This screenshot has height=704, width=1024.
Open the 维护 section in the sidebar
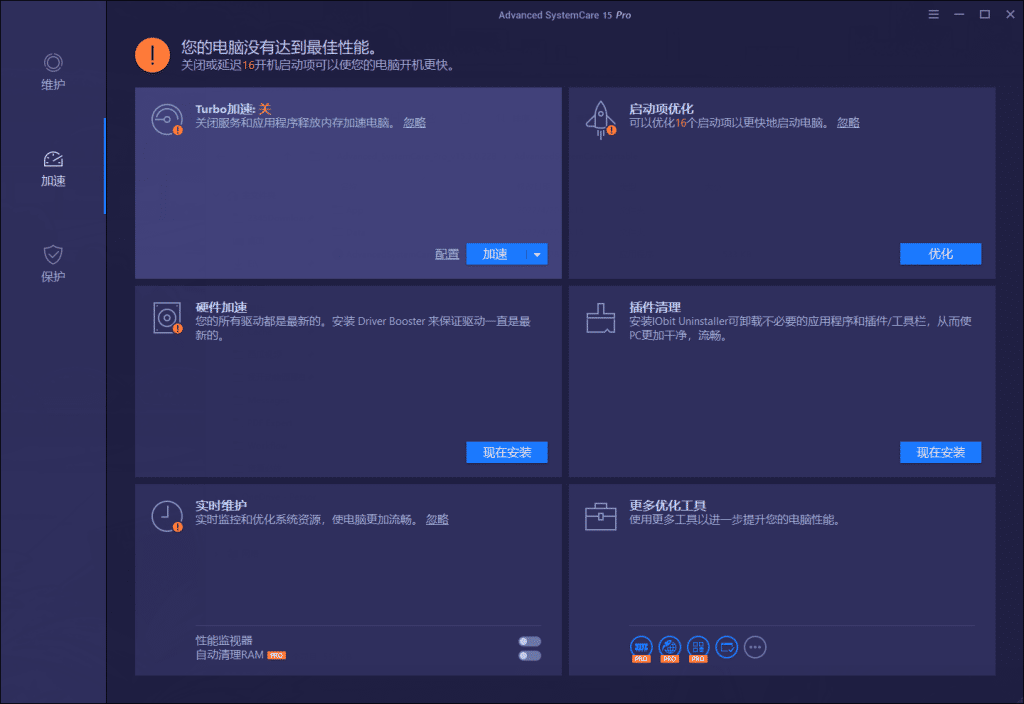pyautogui.click(x=53, y=71)
